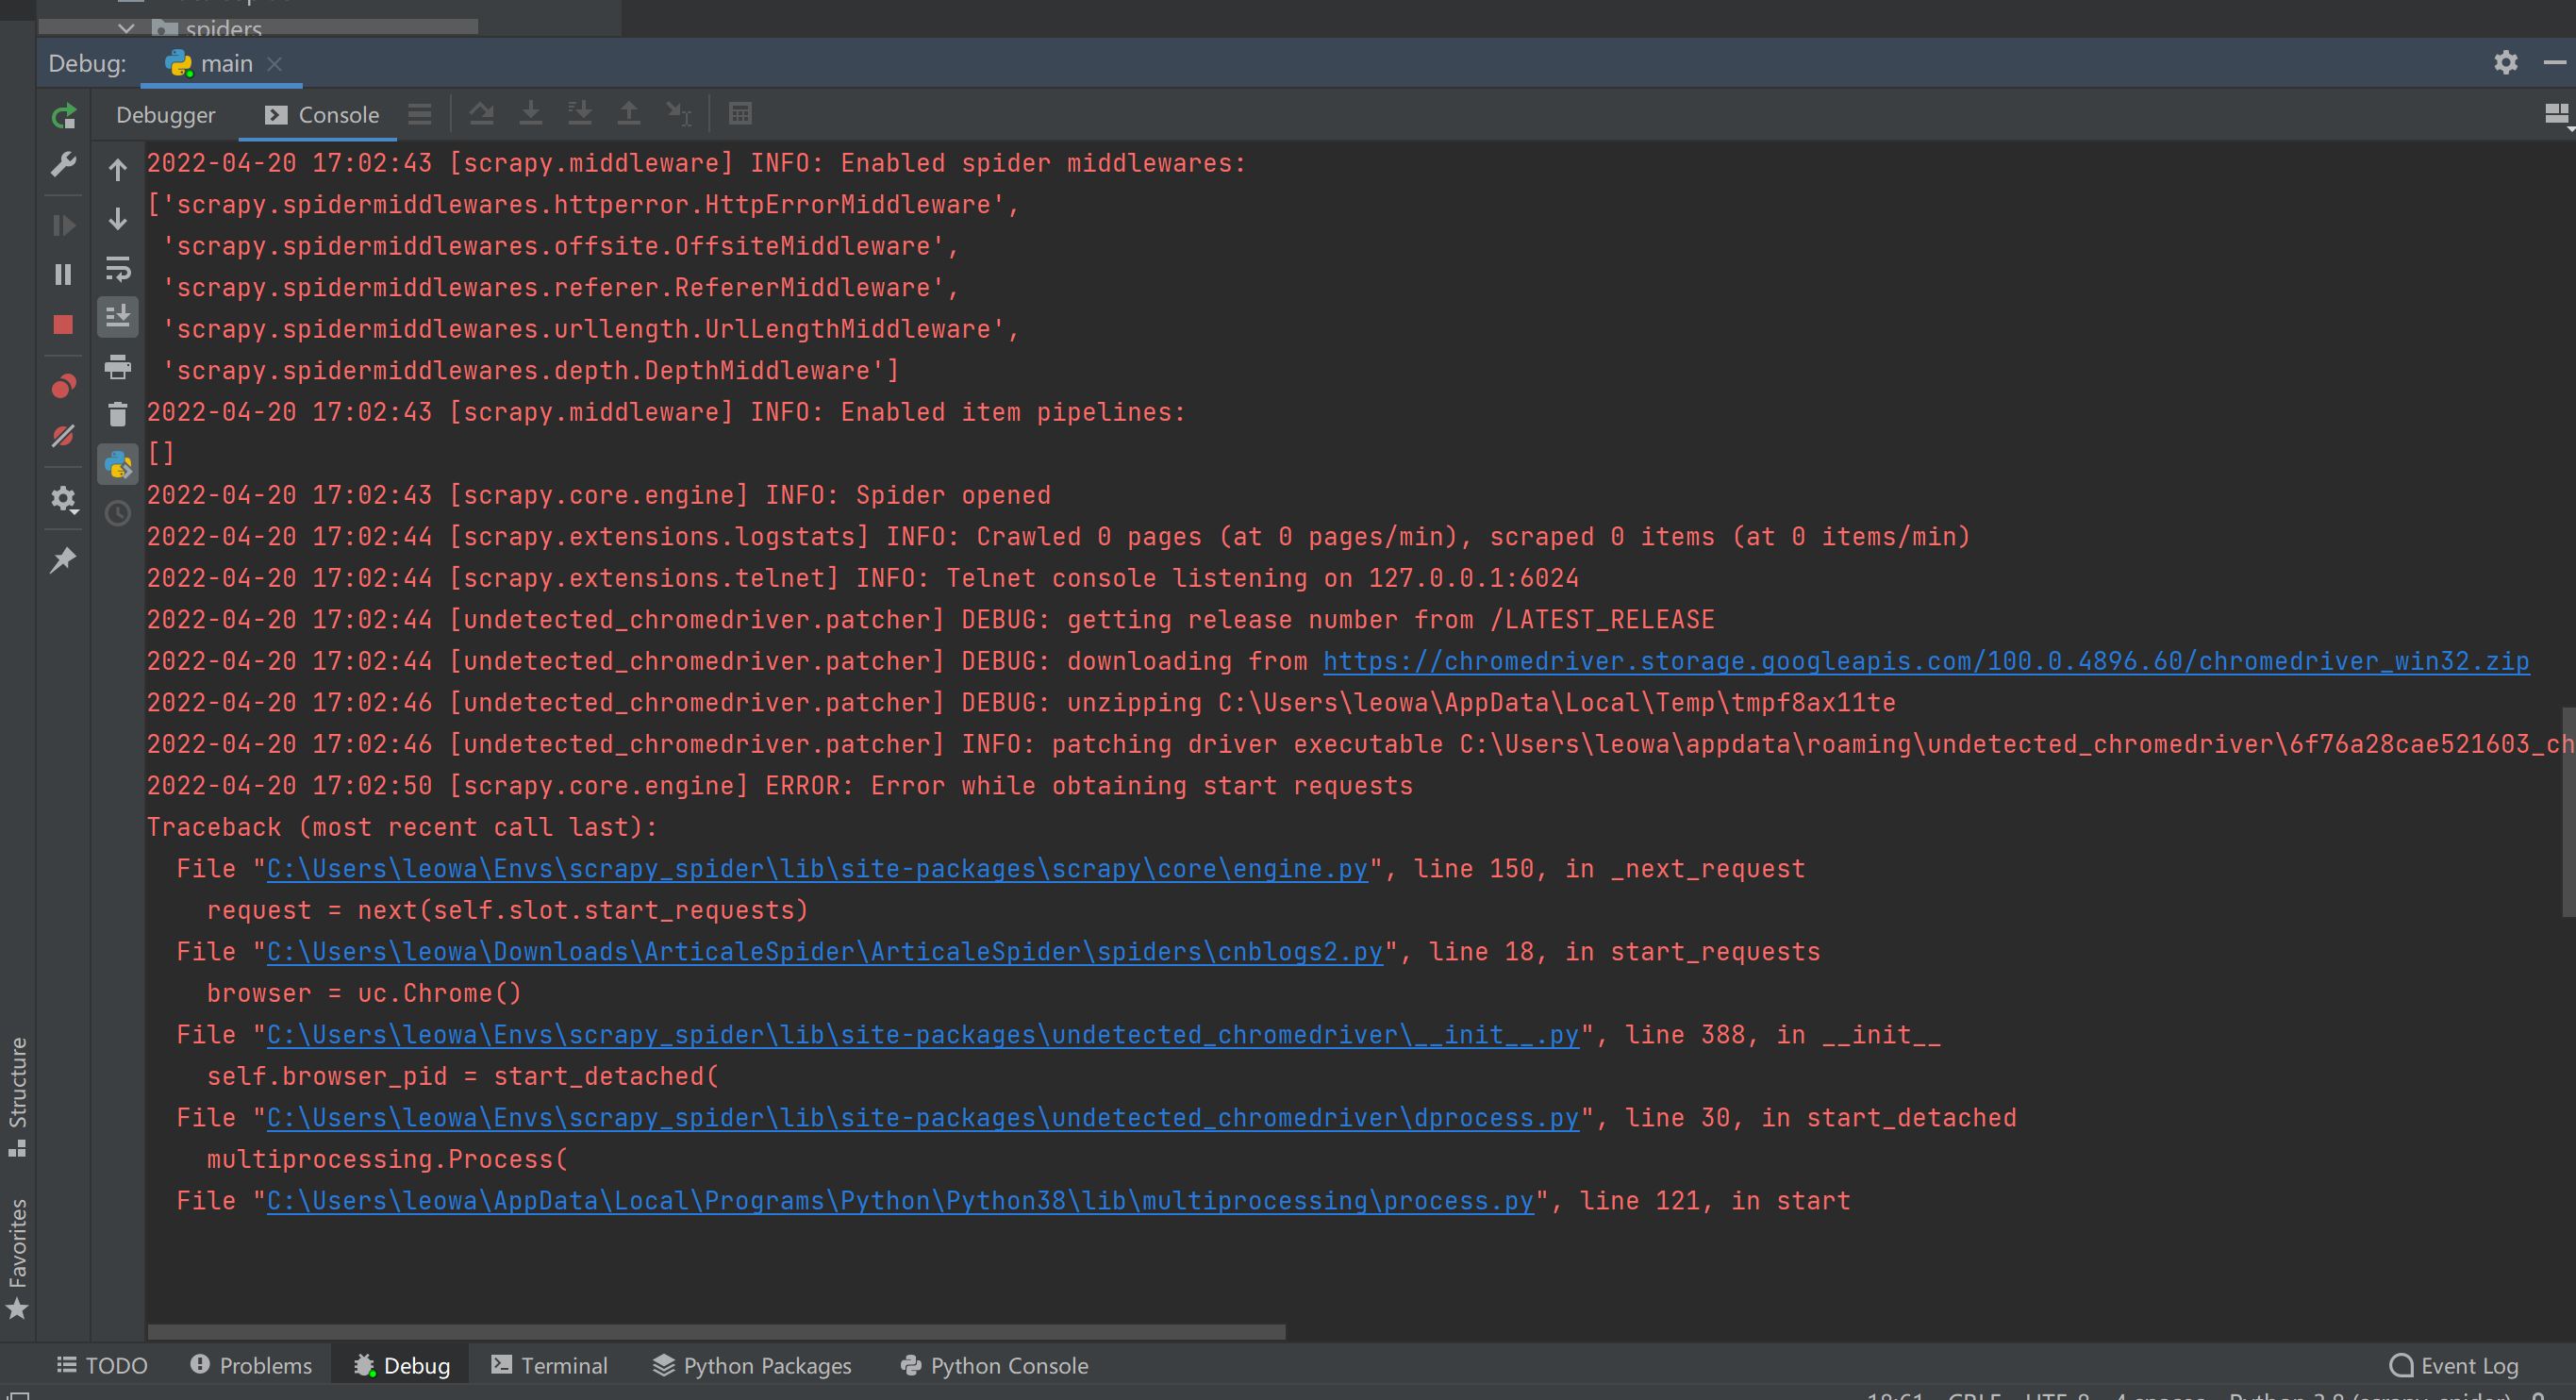
Task: Click the horizontal console scrollbar
Action: tap(715, 1332)
